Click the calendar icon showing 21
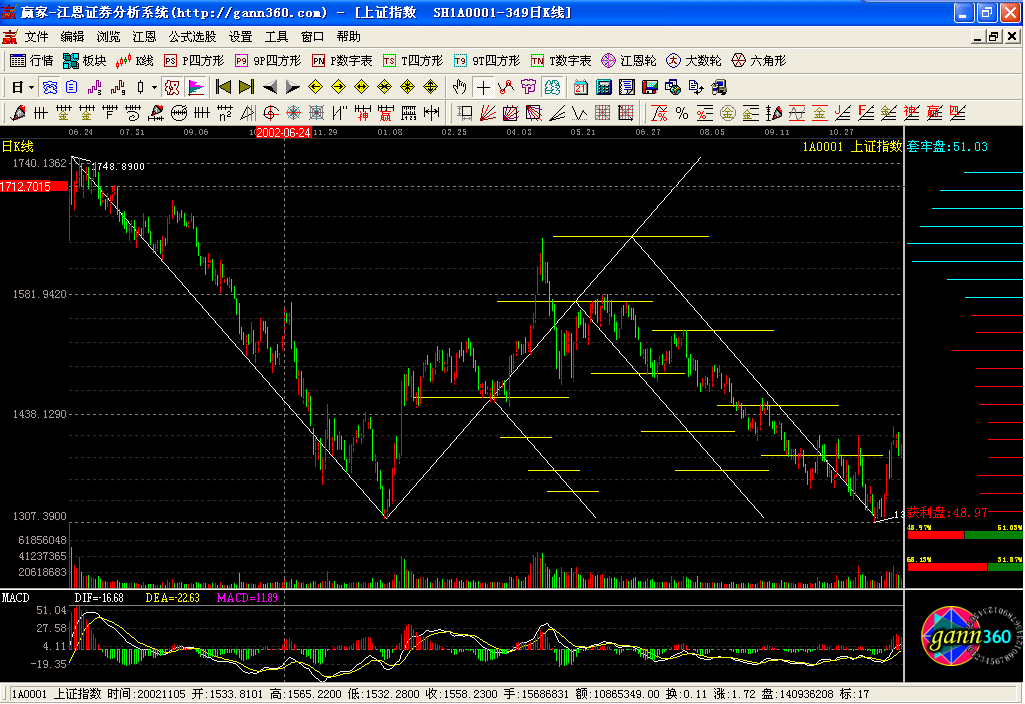The image size is (1025, 704). click(580, 87)
